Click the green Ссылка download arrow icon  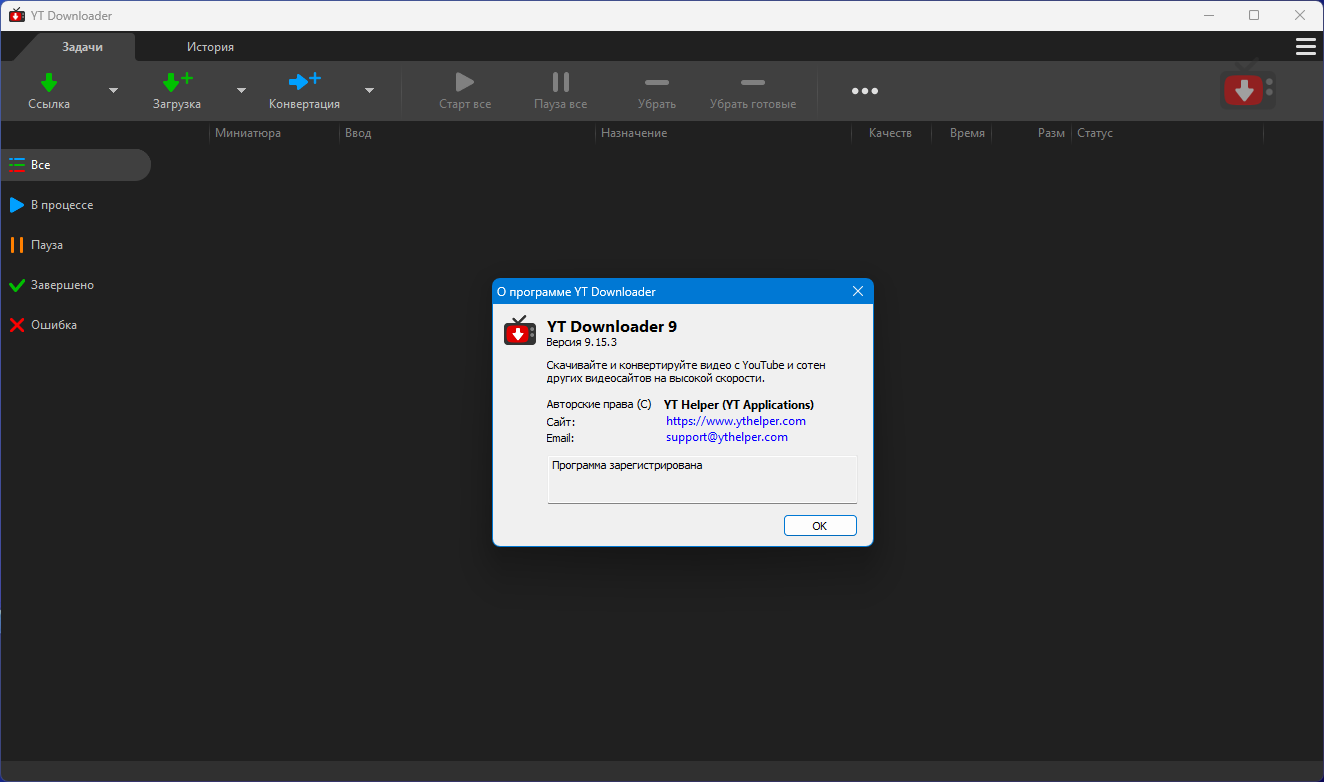coord(49,82)
